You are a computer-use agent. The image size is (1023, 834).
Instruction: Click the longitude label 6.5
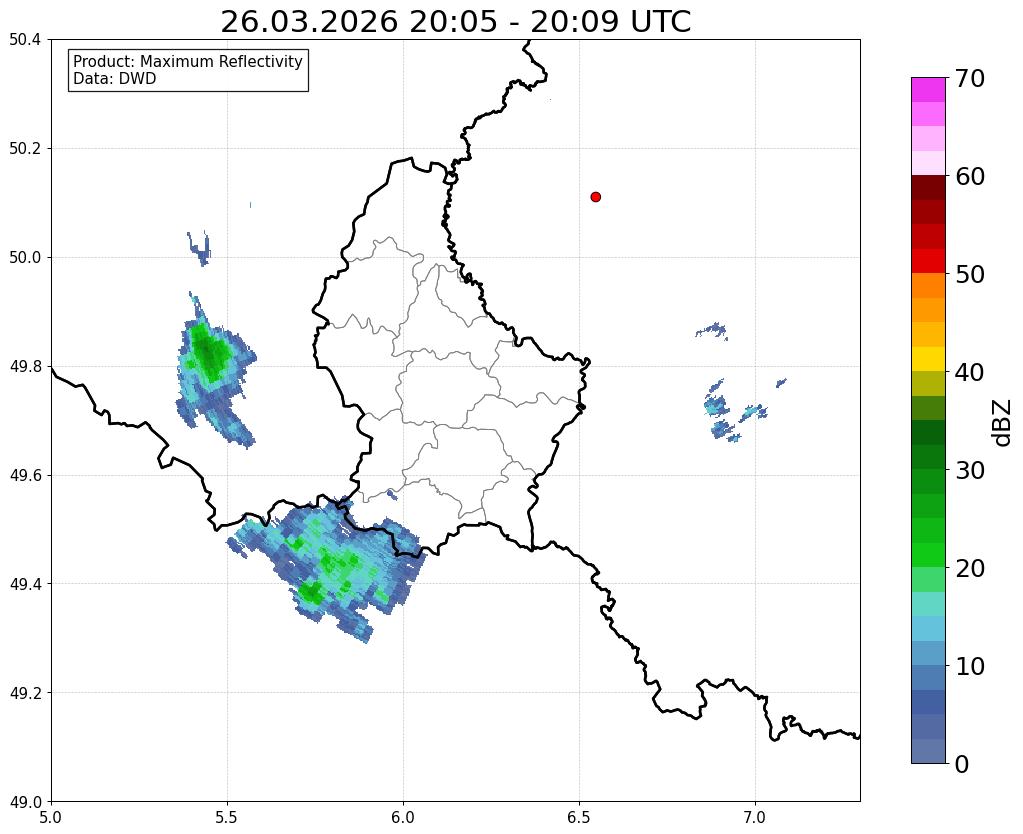click(x=579, y=817)
